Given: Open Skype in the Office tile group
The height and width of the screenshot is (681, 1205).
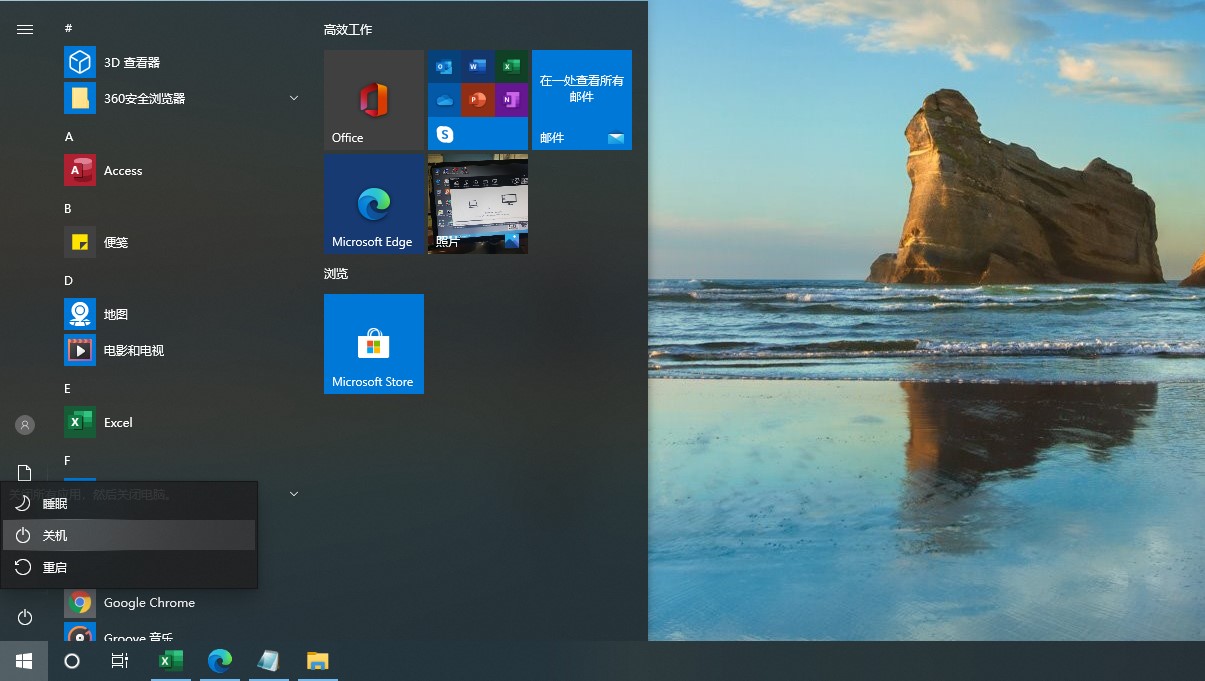Looking at the screenshot, I should point(444,133).
